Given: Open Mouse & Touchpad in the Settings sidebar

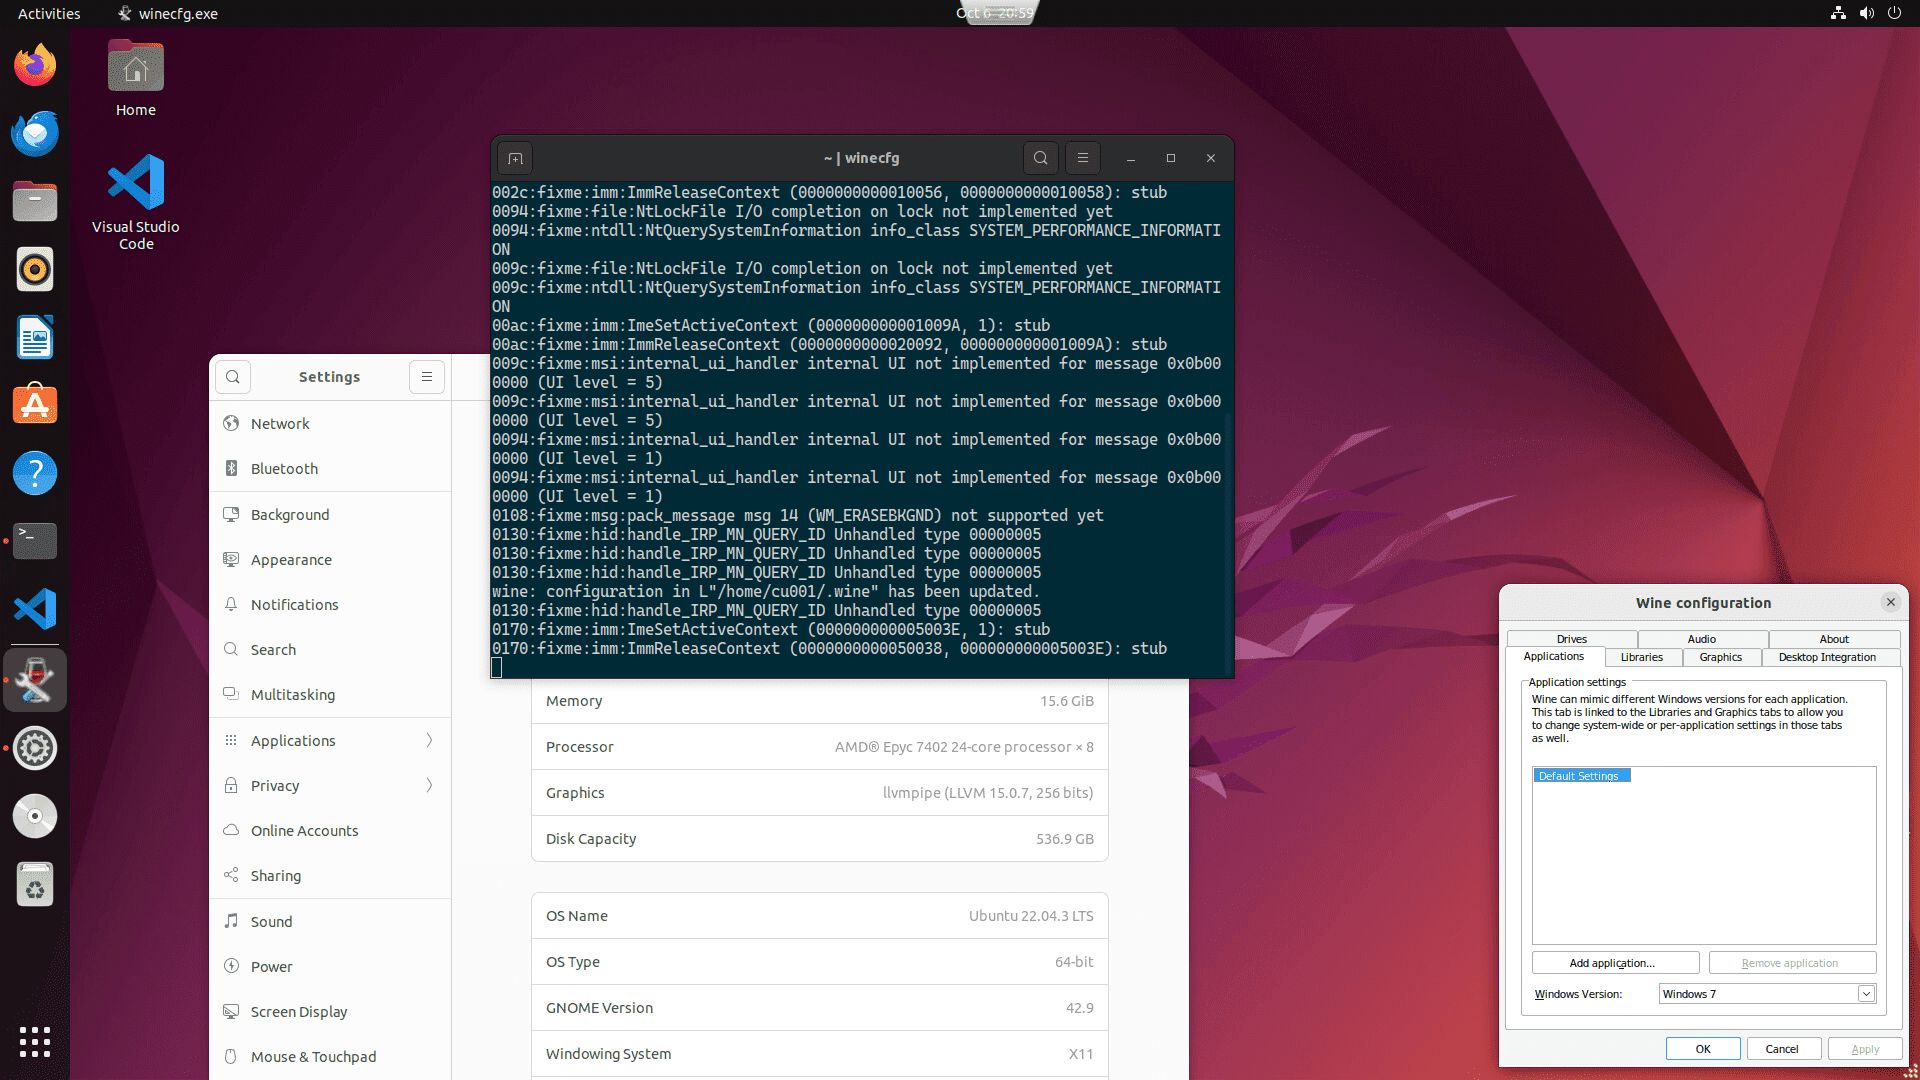Looking at the screenshot, I should [x=330, y=1057].
